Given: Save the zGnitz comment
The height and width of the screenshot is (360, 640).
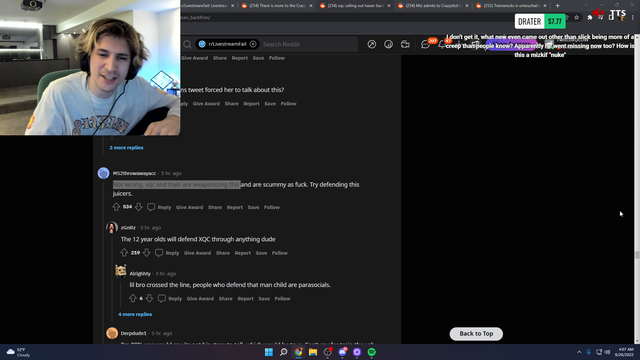Looking at the screenshot, I should (x=261, y=253).
